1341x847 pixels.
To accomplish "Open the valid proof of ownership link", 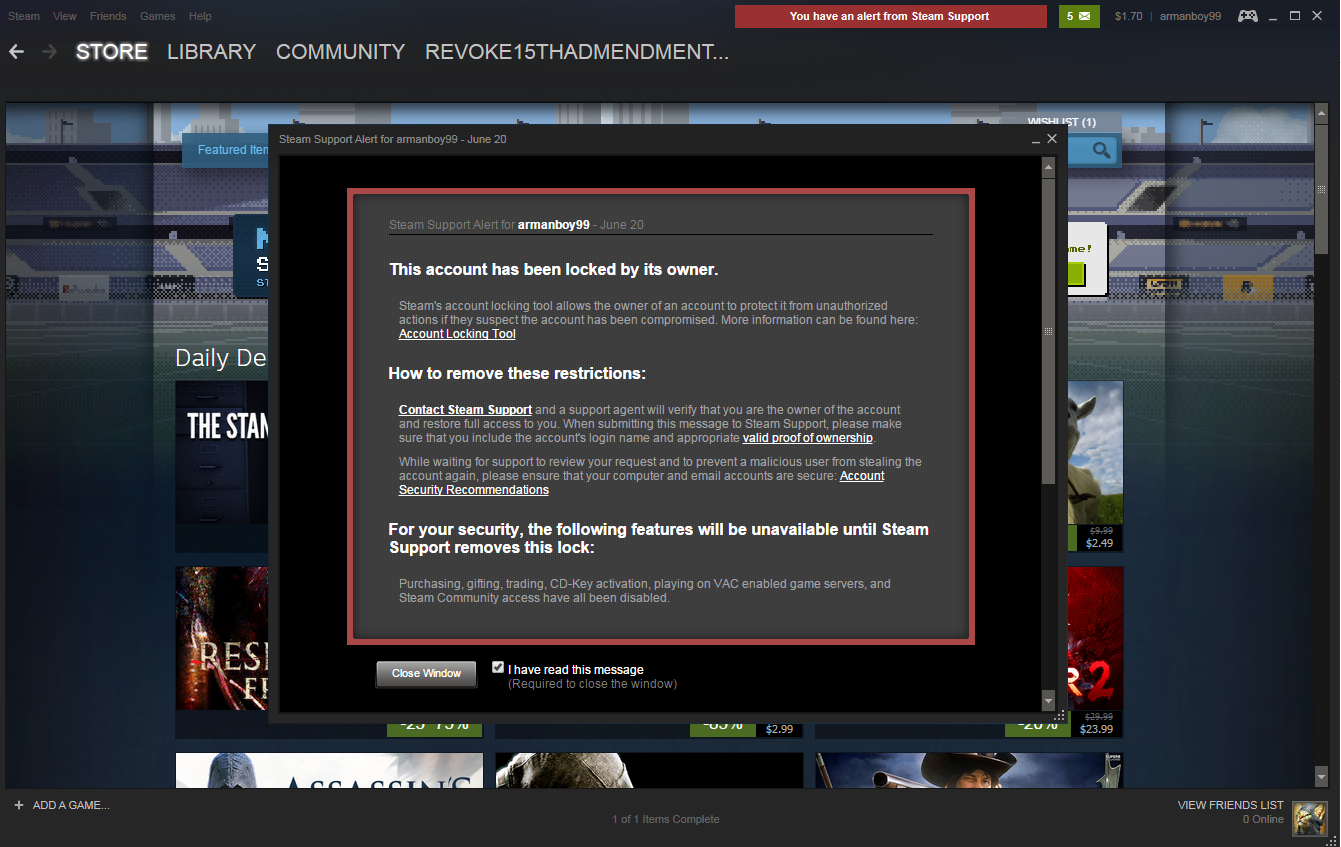I will (x=808, y=438).
